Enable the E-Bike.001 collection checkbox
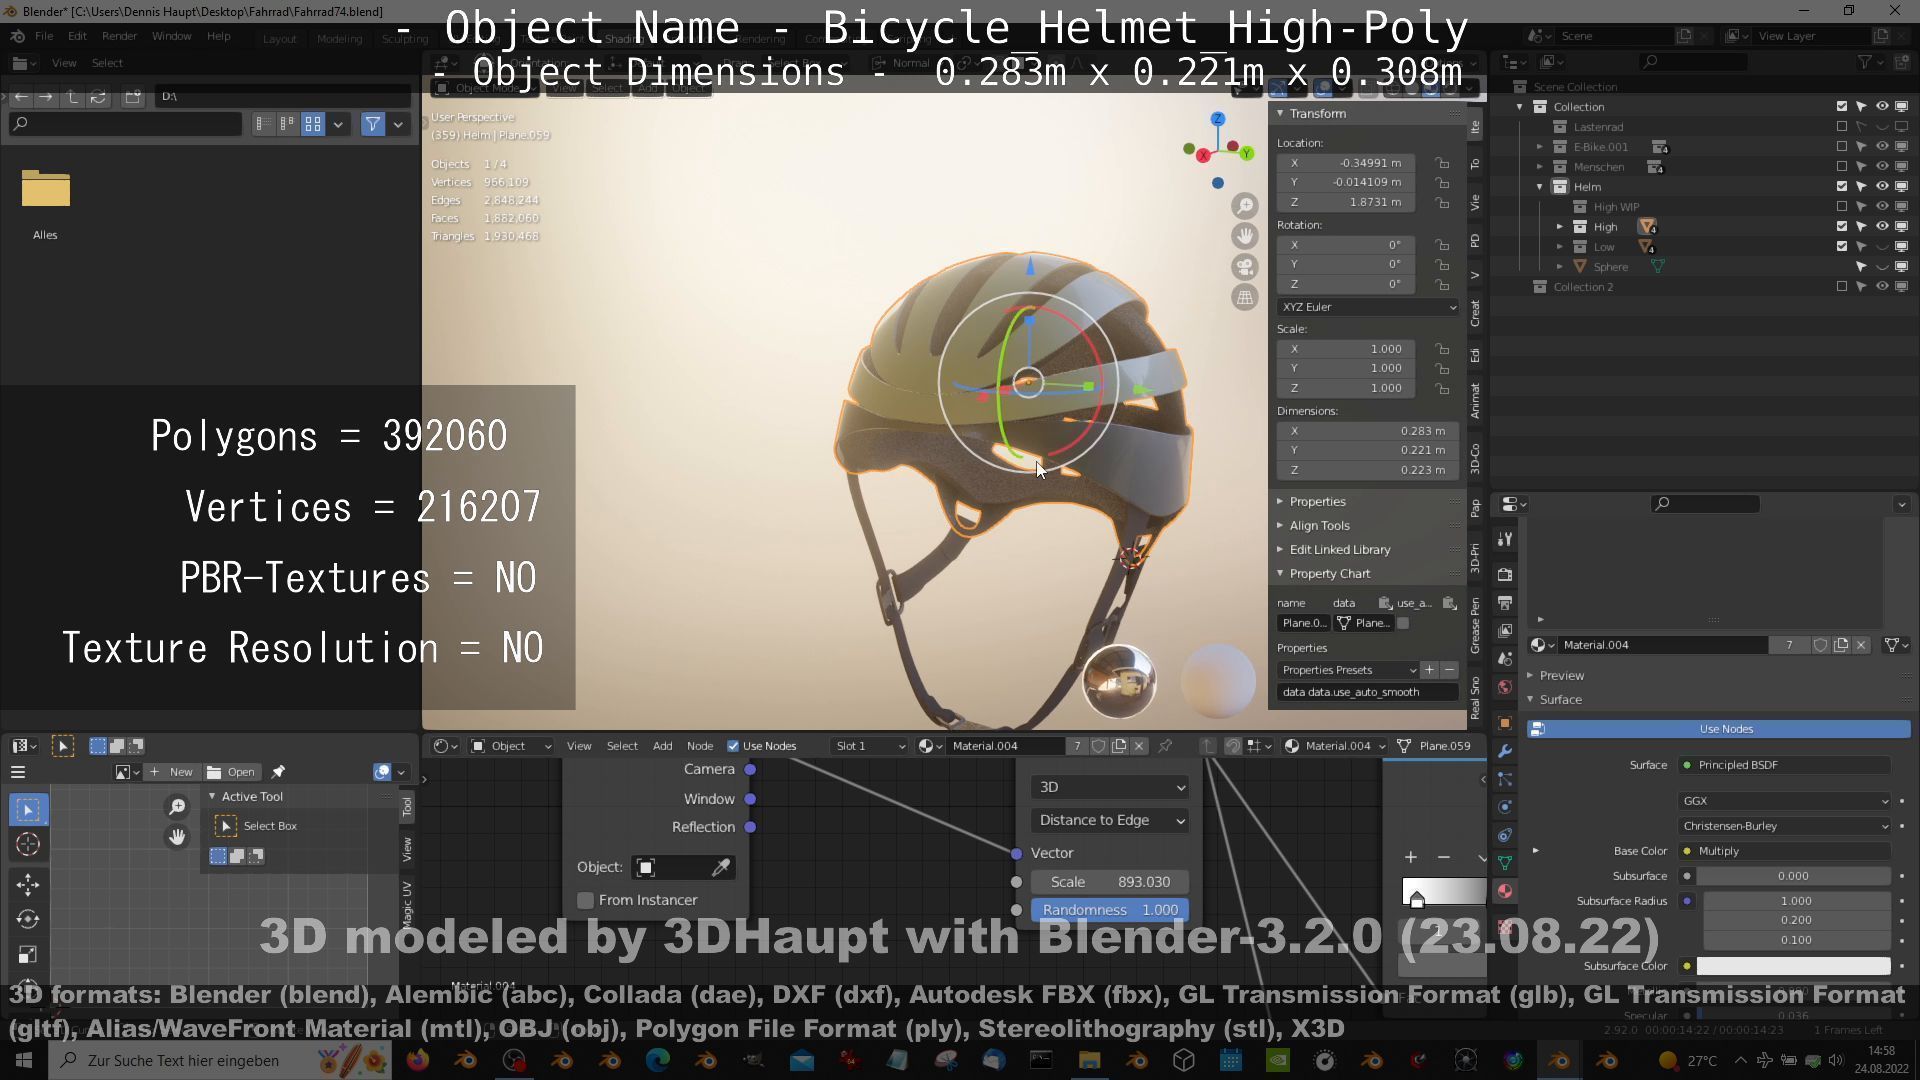This screenshot has width=1920, height=1080. point(1842,147)
